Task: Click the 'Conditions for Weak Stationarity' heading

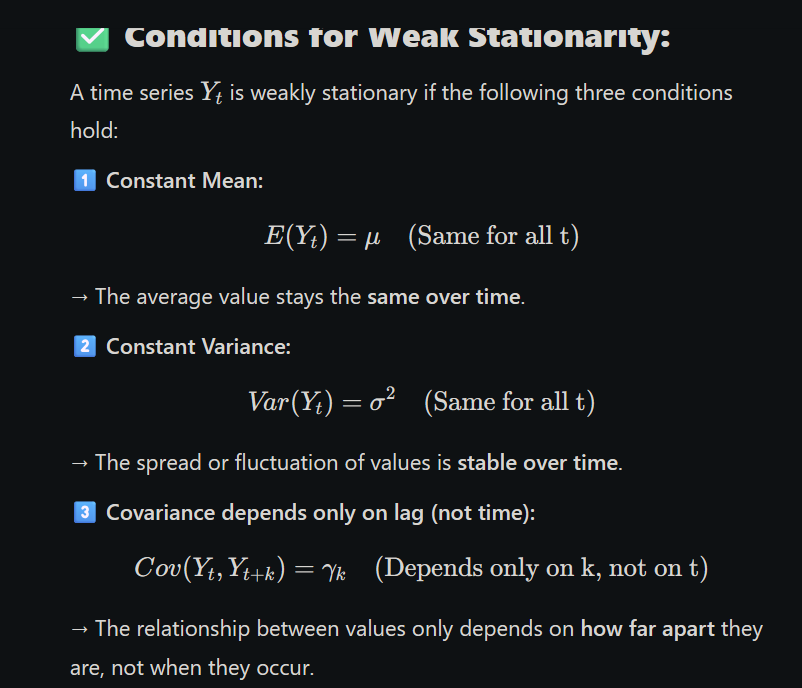Action: coord(397,37)
